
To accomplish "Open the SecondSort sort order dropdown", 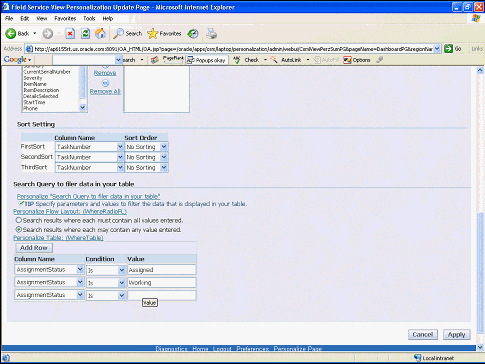I will click(x=164, y=157).
